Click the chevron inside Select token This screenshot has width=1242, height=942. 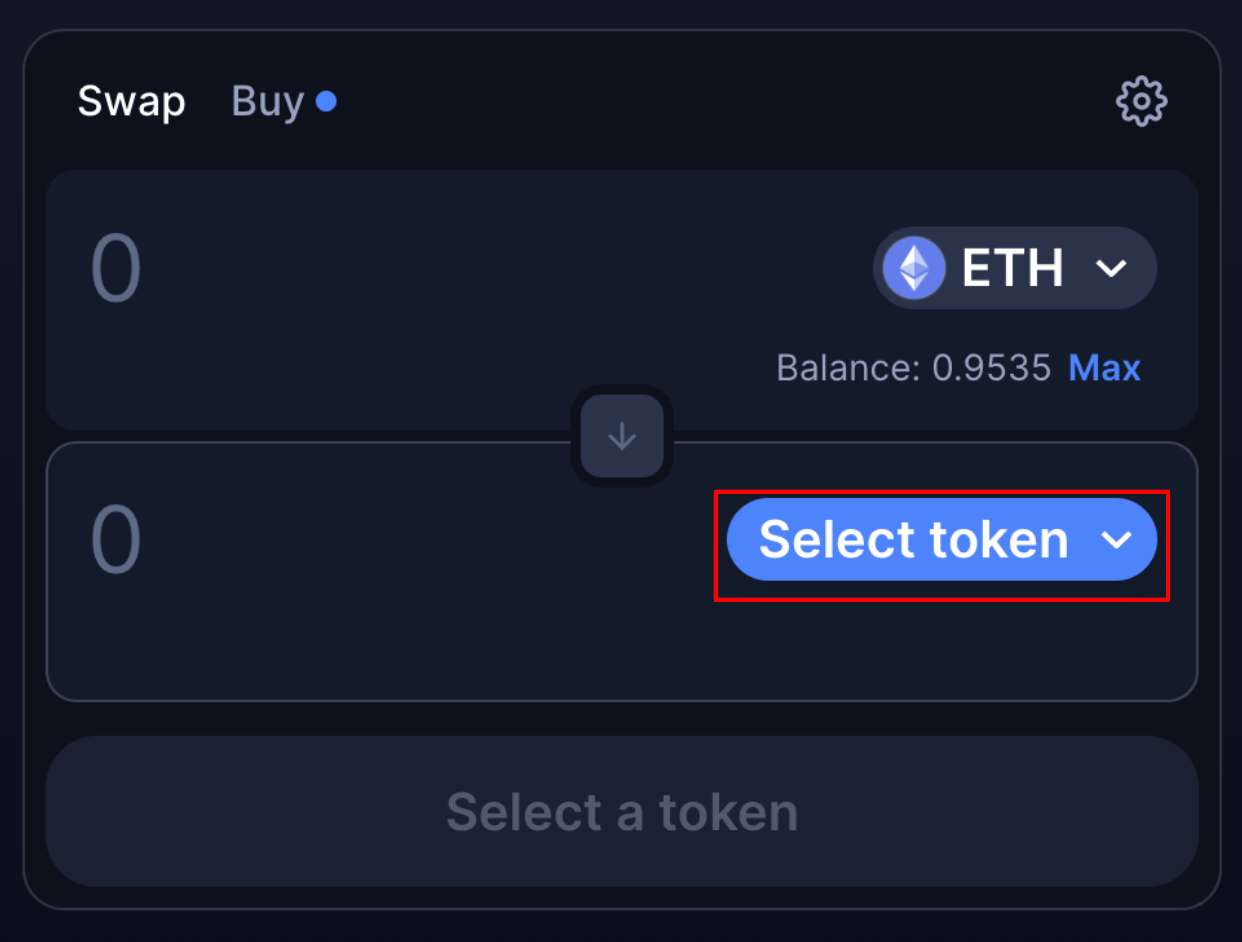[x=1116, y=540]
